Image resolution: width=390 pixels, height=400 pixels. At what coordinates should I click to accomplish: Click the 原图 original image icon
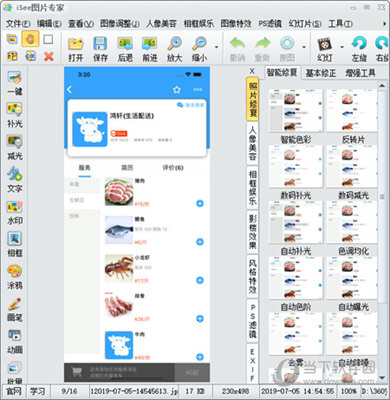click(x=287, y=49)
